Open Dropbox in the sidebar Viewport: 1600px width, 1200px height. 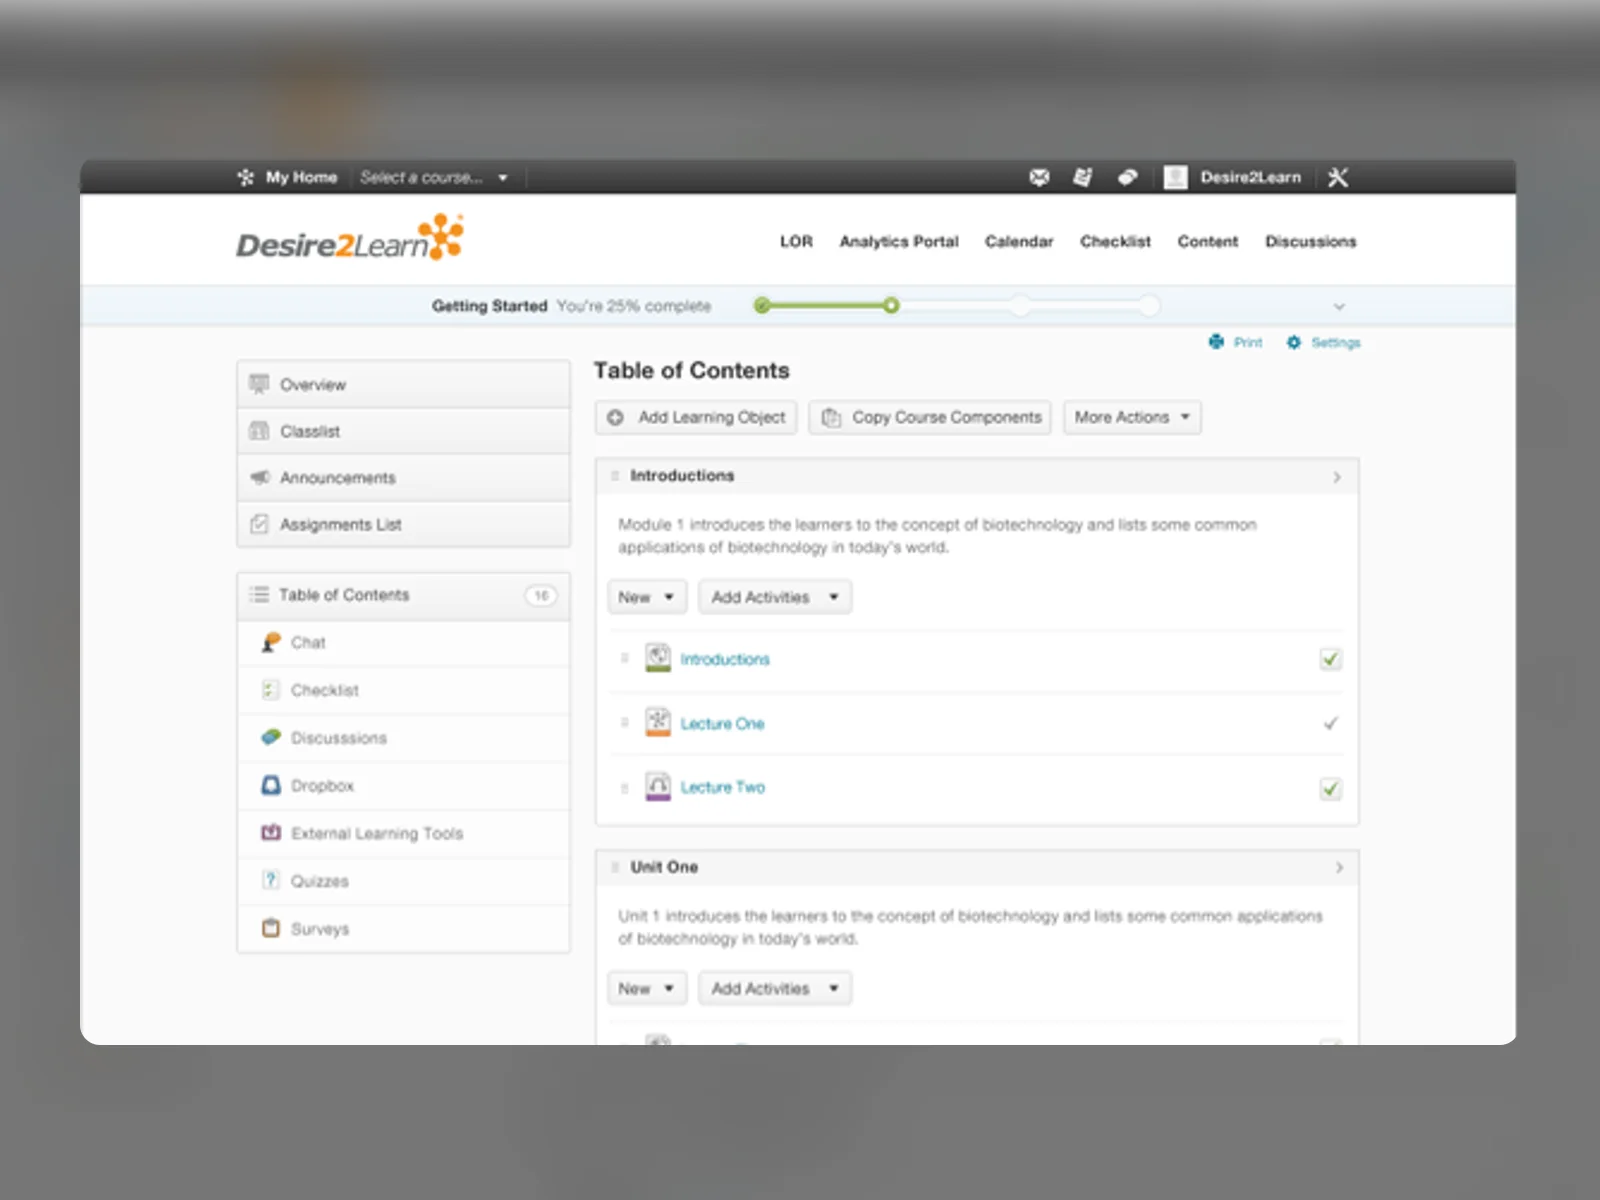(x=404, y=786)
